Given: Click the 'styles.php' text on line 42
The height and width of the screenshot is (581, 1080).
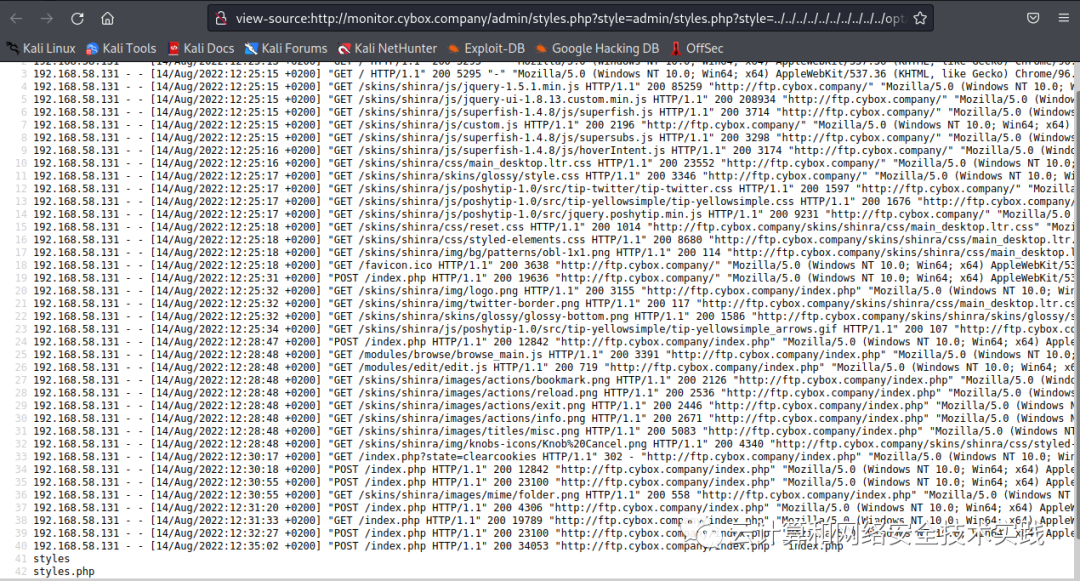Looking at the screenshot, I should click(x=64, y=571).
